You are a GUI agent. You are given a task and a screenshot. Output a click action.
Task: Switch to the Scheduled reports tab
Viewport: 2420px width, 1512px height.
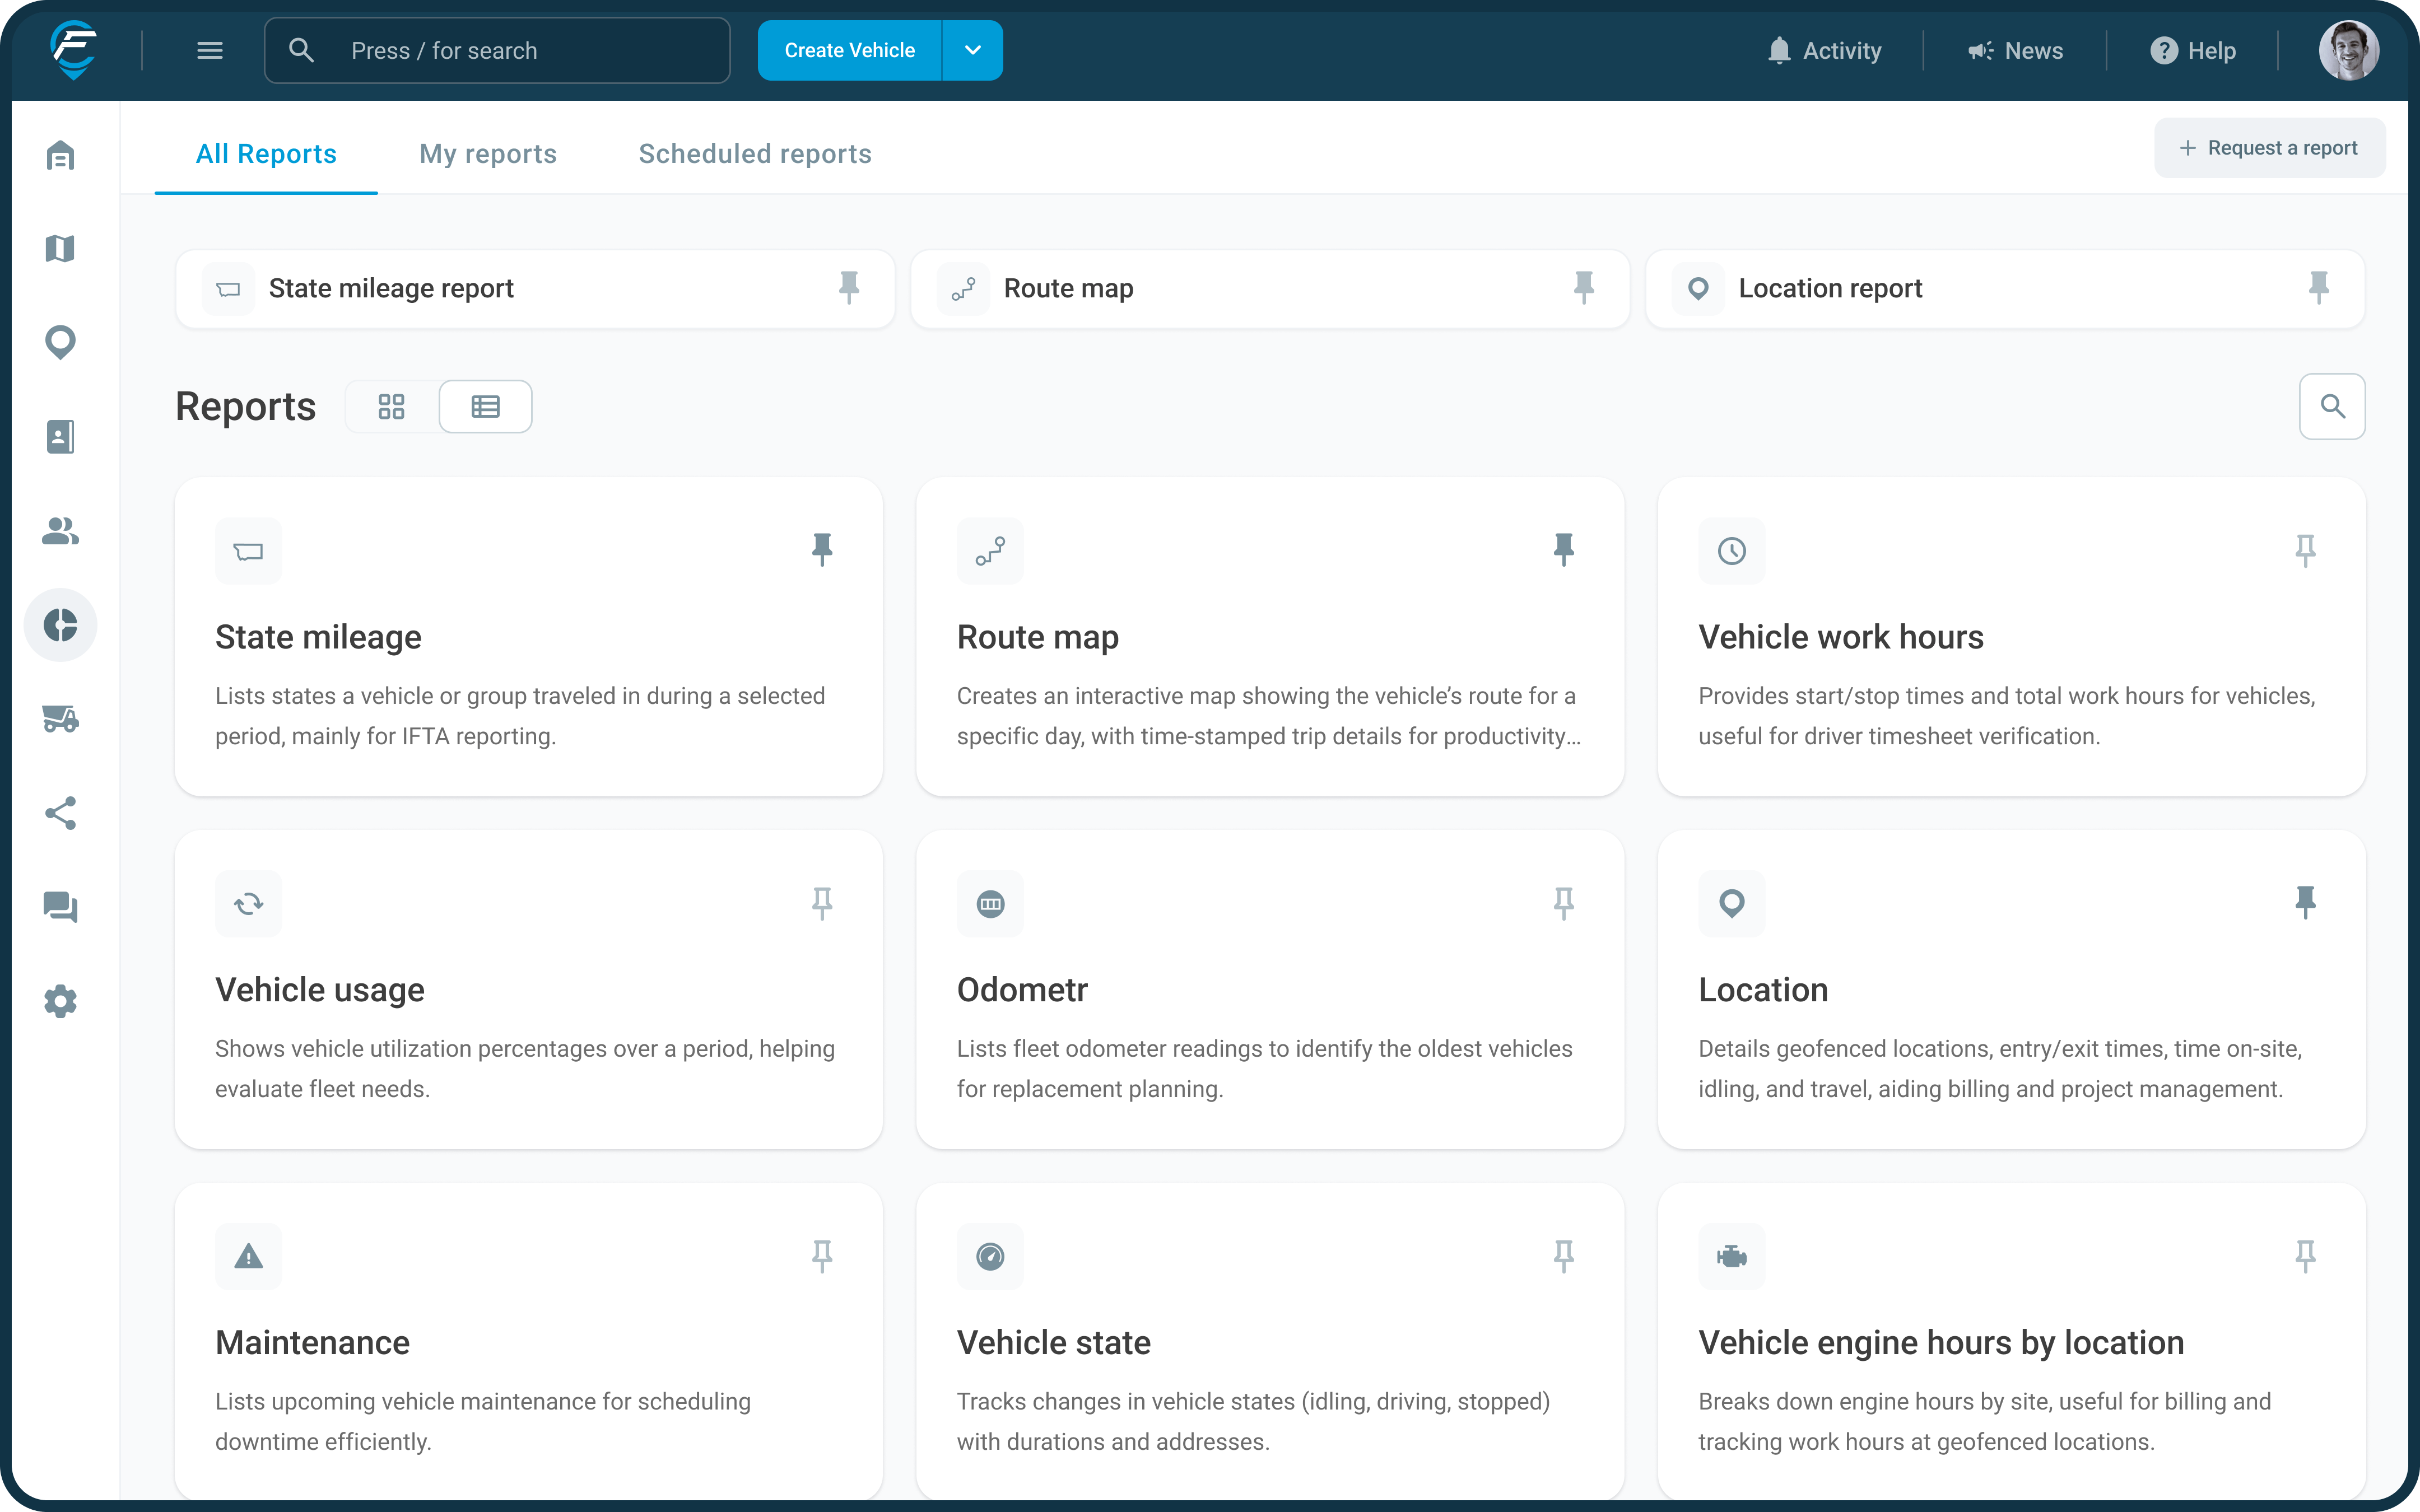pyautogui.click(x=755, y=153)
